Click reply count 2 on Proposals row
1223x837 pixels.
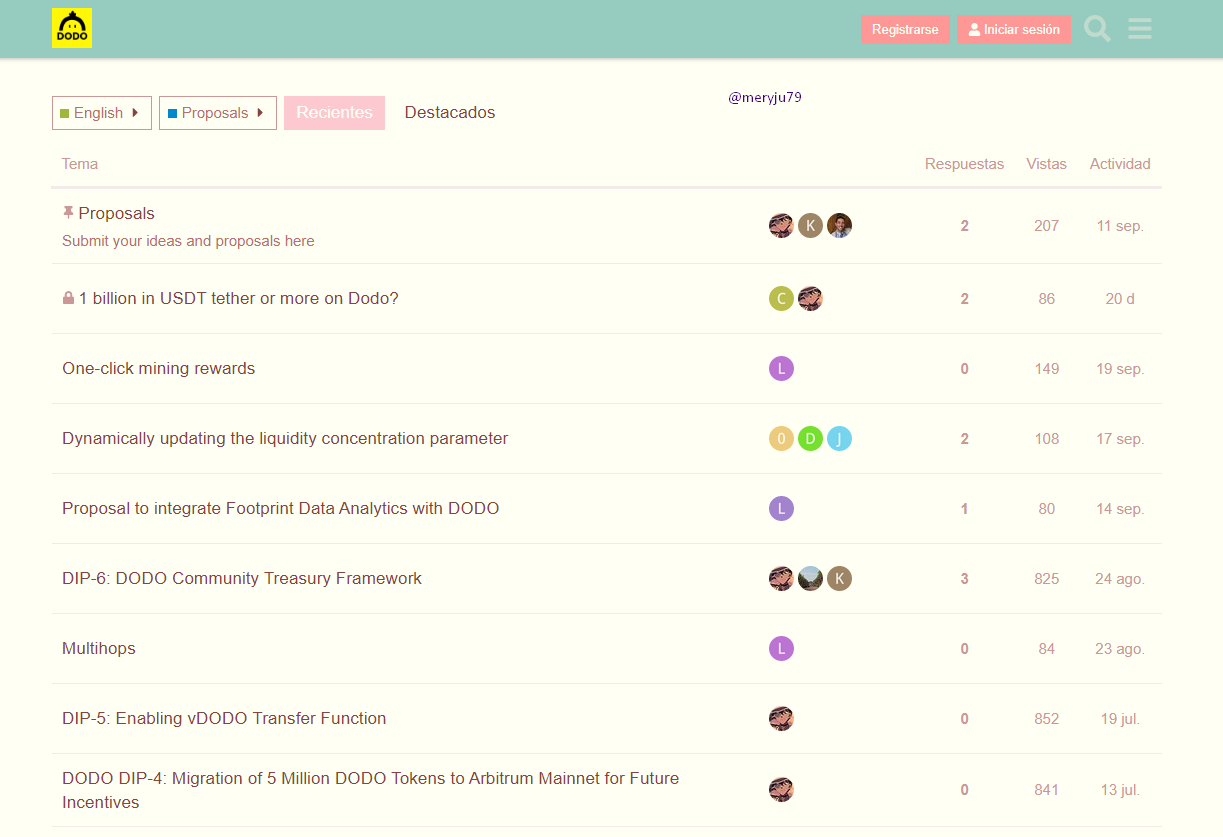point(965,226)
